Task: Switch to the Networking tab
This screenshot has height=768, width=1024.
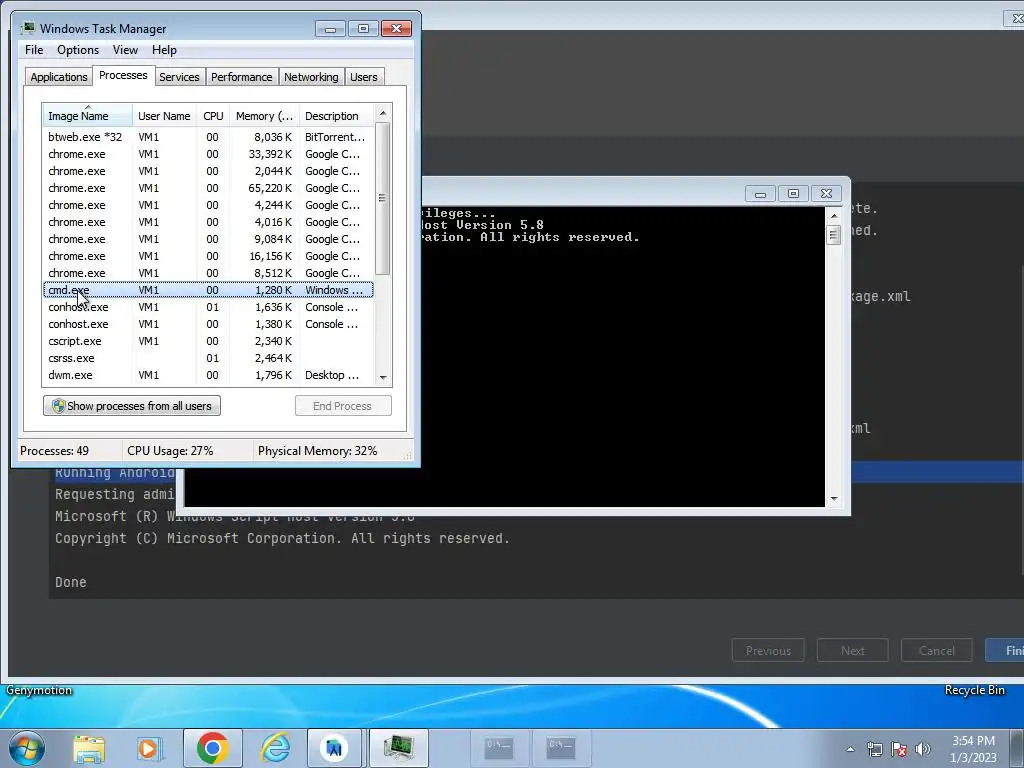Action: pos(311,77)
